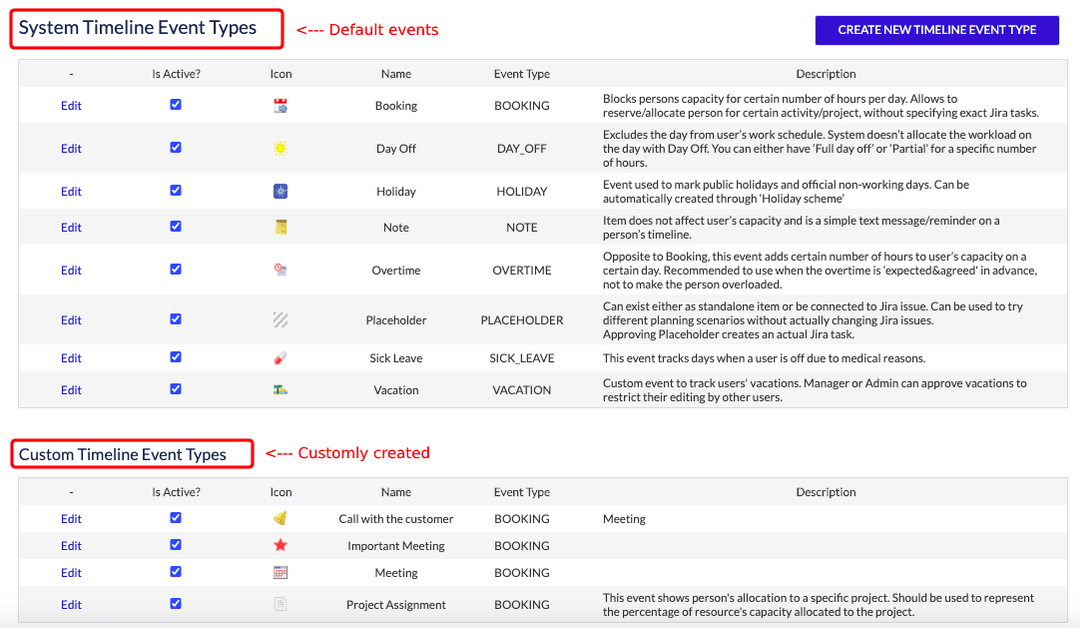This screenshot has width=1080, height=628.
Task: Uncheck Call with the customer active checkbox
Action: pos(176,518)
